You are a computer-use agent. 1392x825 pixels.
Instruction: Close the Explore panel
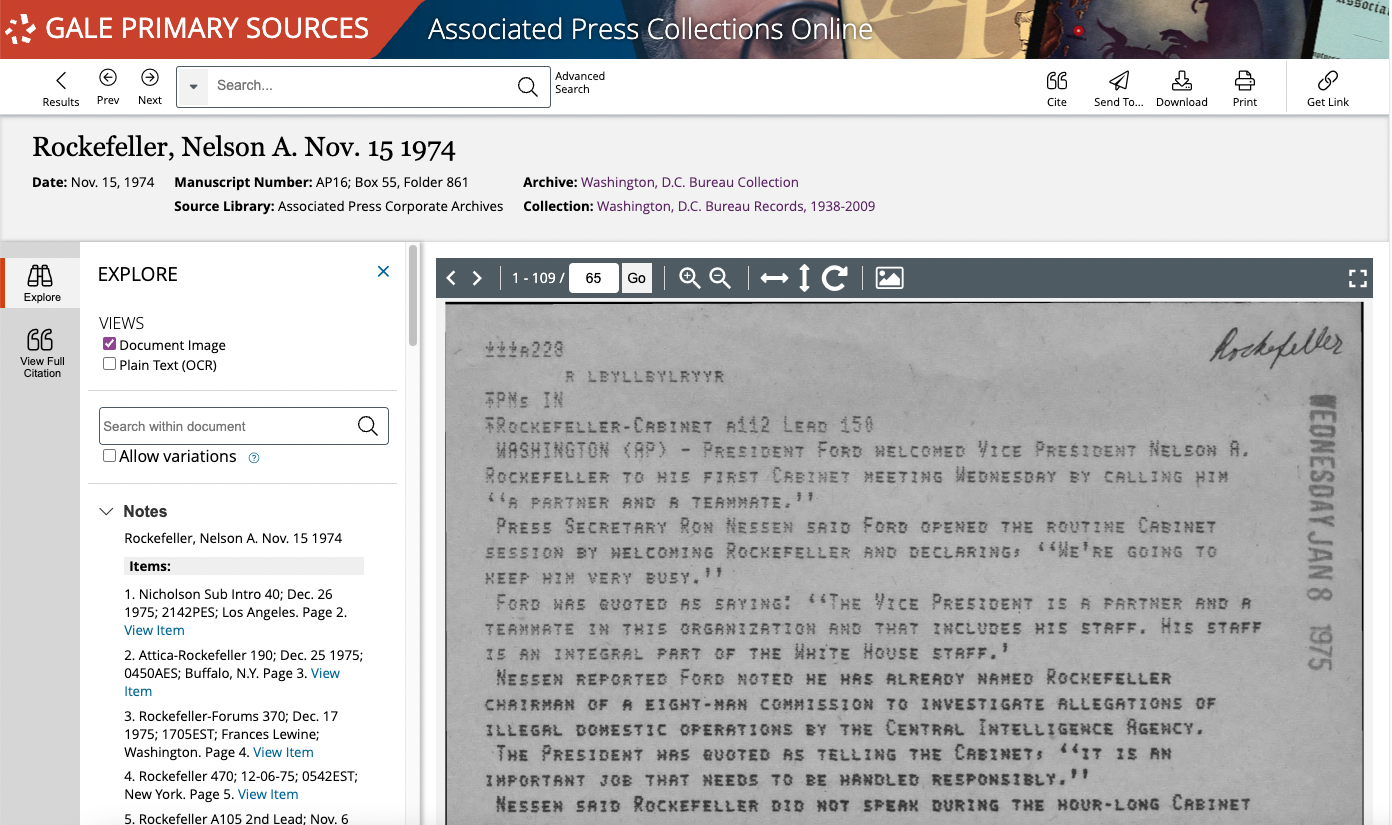(383, 271)
